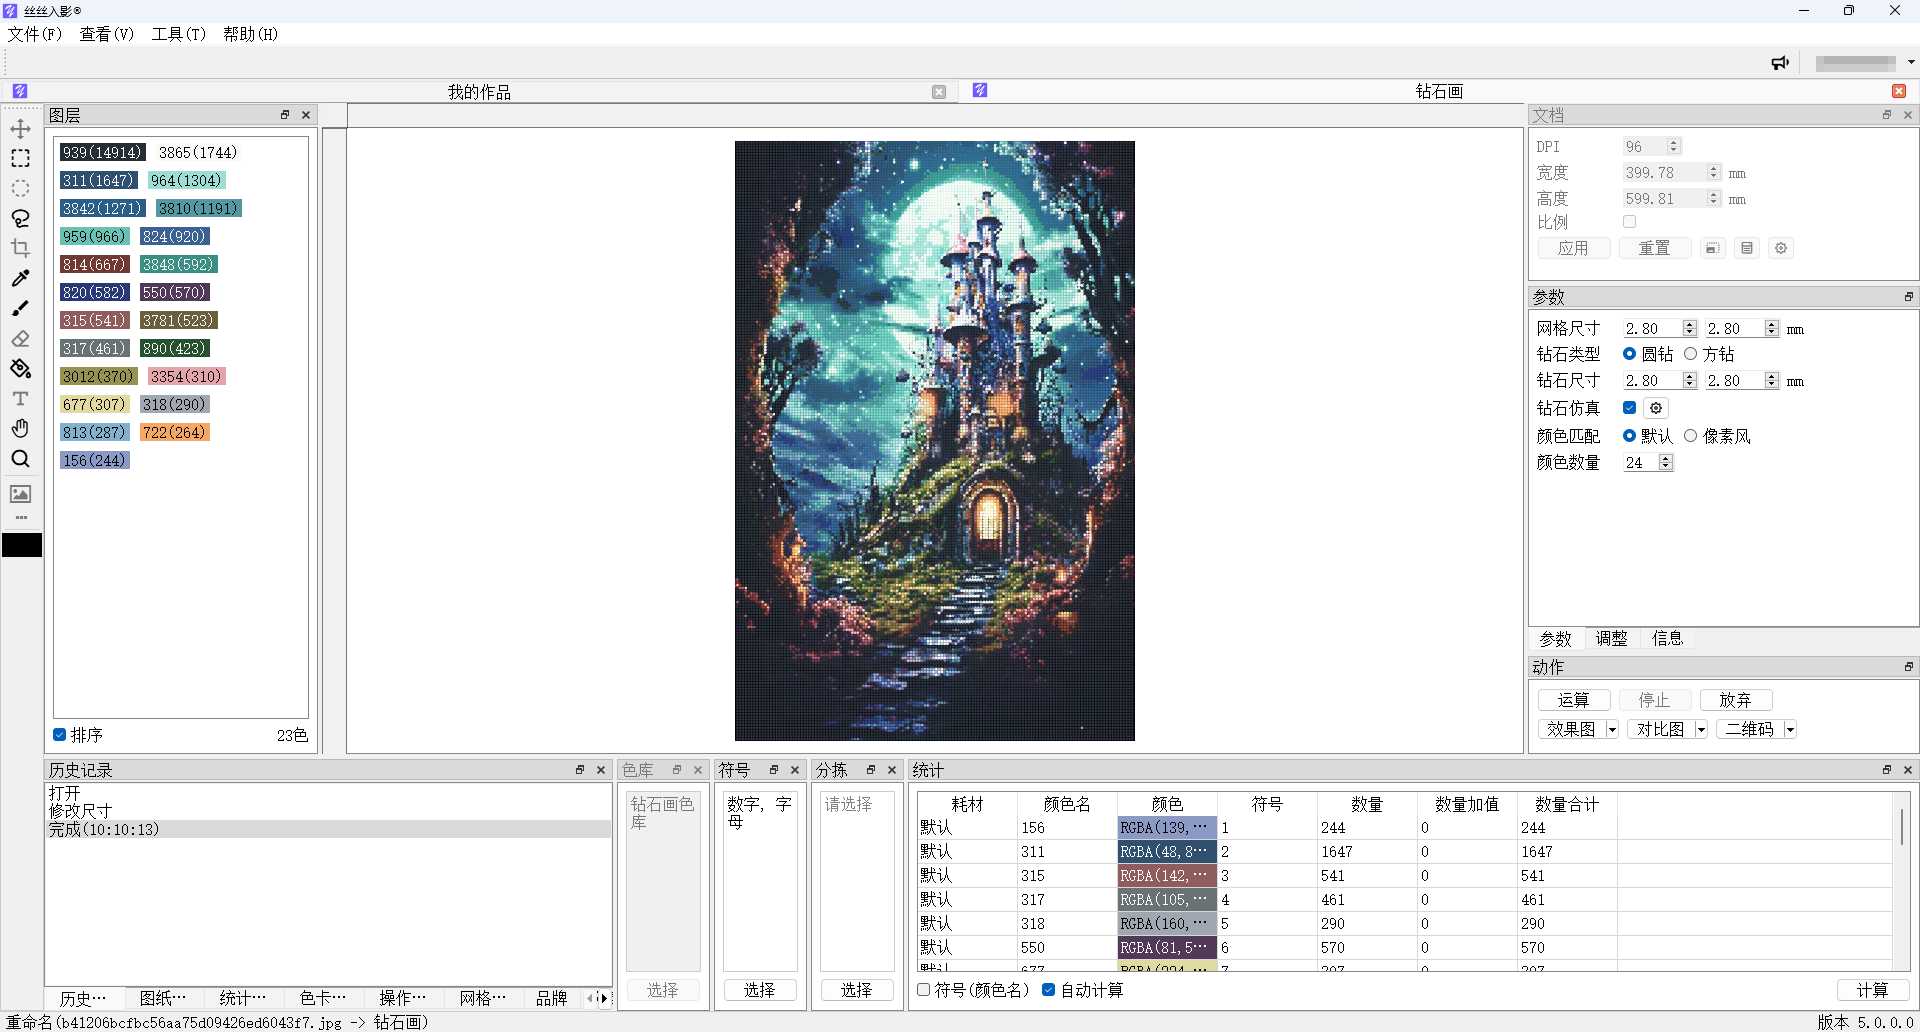Switch to the 调整 tab
The image size is (1920, 1032).
point(1611,639)
